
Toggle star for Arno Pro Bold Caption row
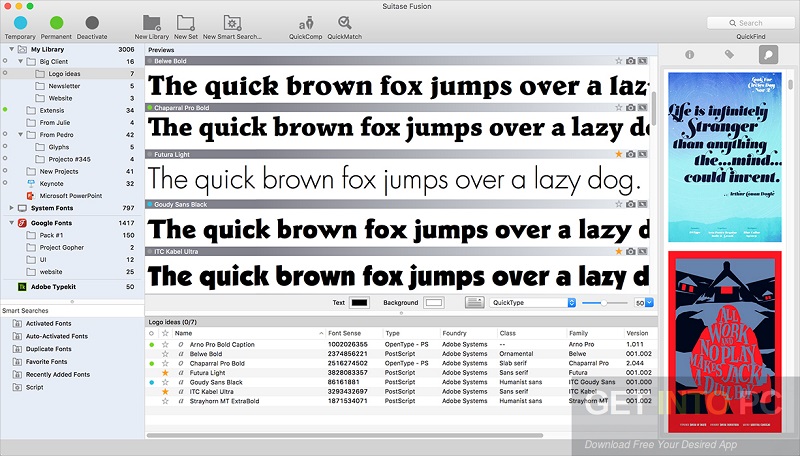click(x=165, y=345)
